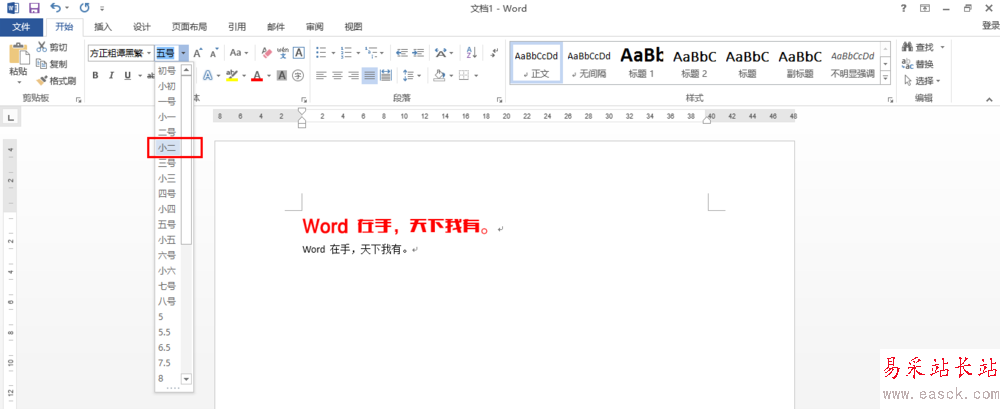Expand the styles gallery More button
1000x409 pixels.
[885, 77]
